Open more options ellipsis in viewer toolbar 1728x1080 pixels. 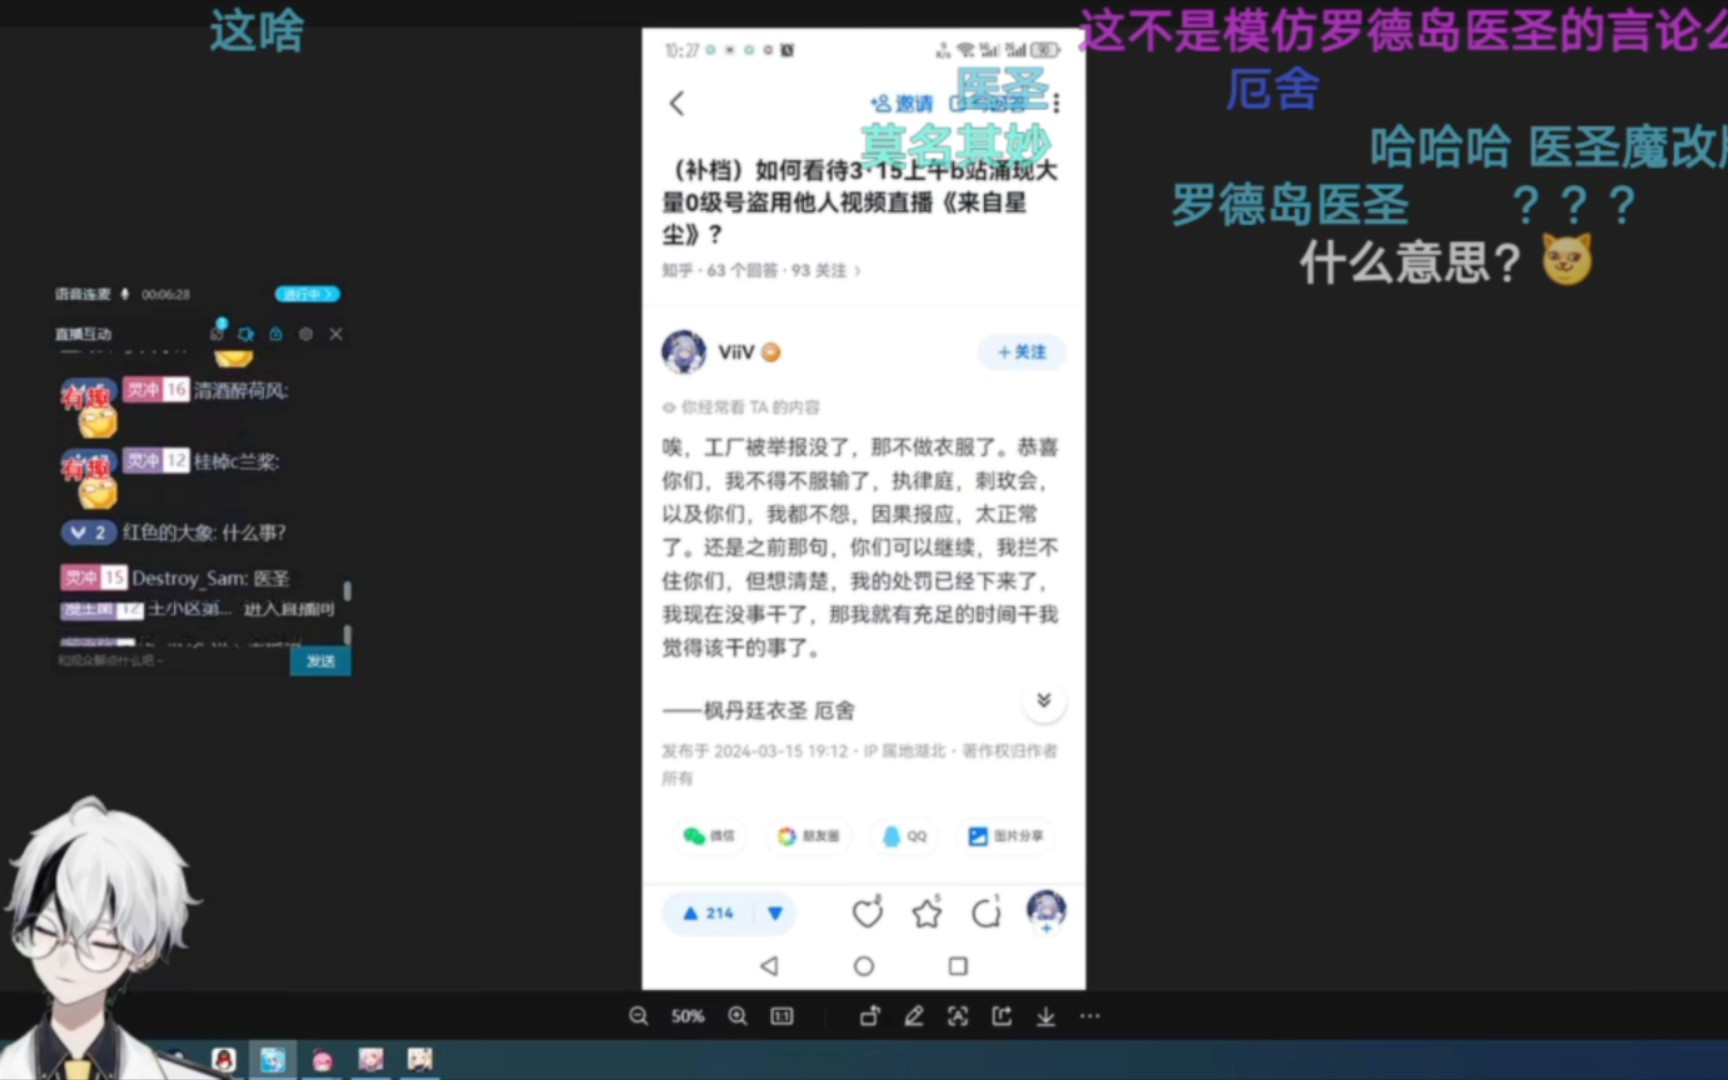pos(1090,1016)
